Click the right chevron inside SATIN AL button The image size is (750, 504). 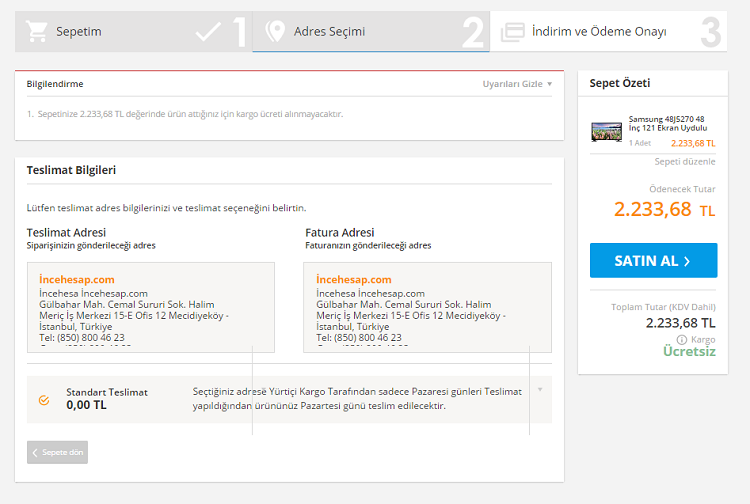(x=686, y=261)
